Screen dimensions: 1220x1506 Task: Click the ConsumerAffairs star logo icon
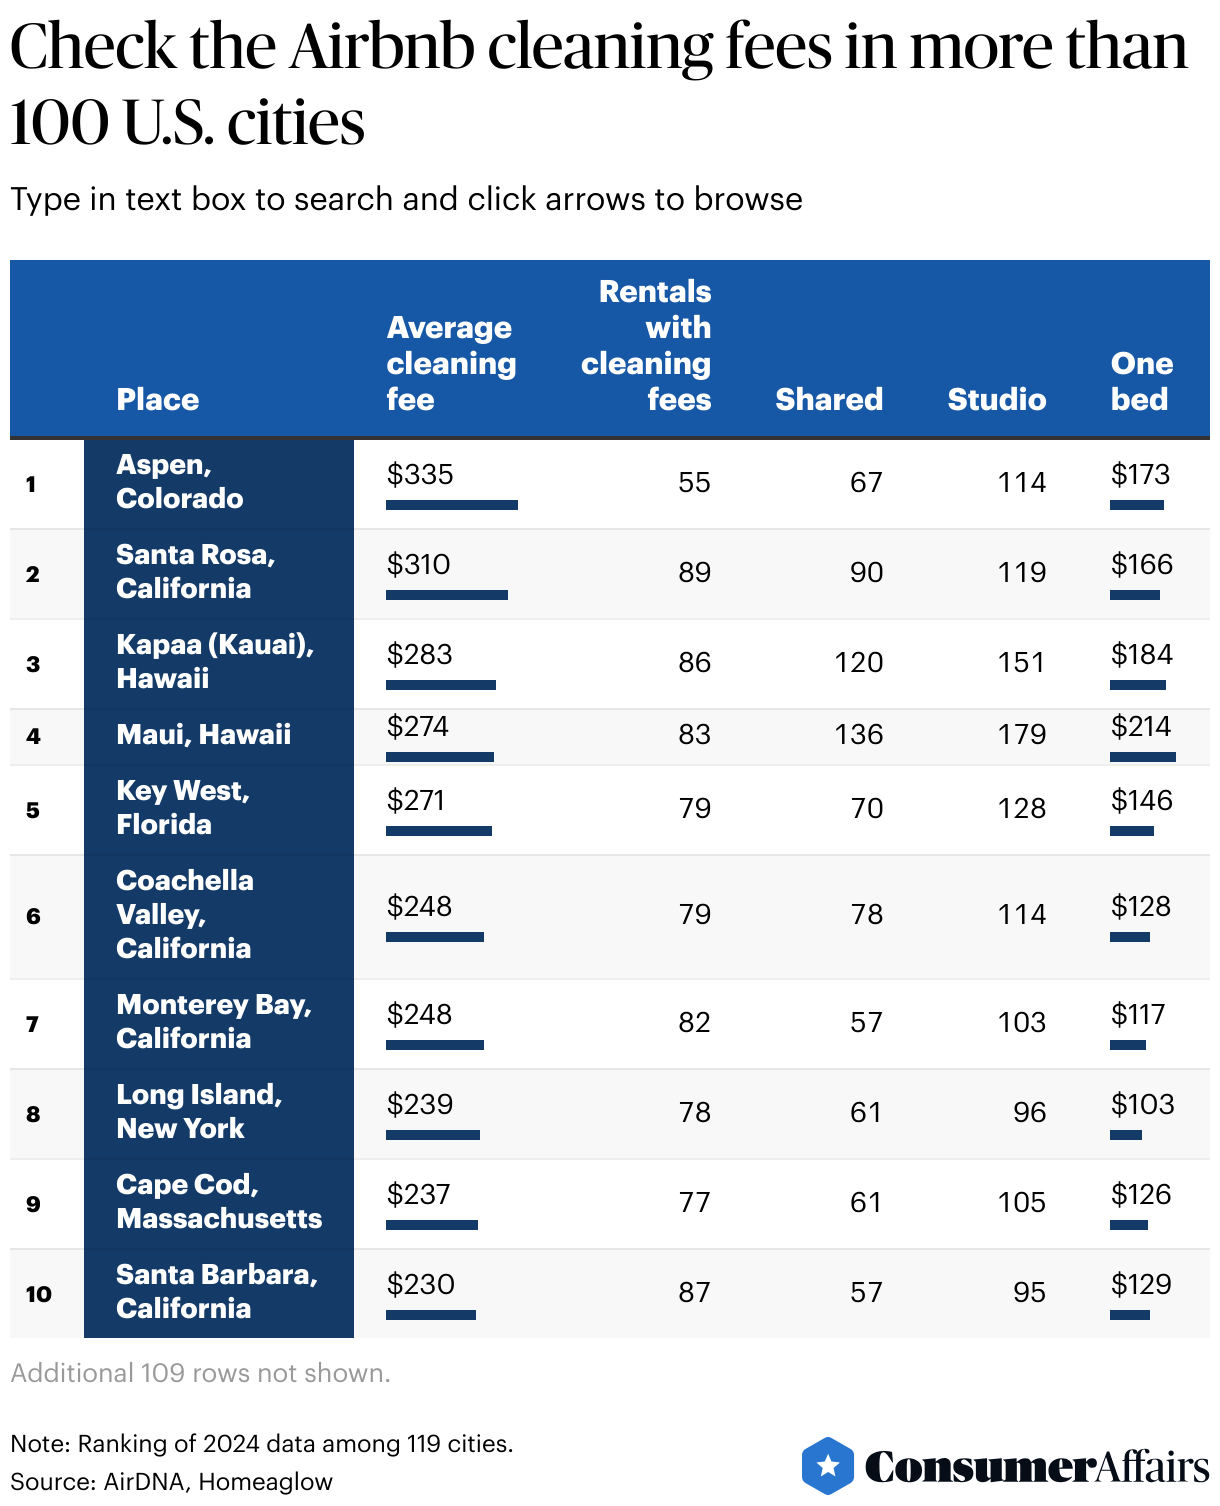[x=828, y=1466]
